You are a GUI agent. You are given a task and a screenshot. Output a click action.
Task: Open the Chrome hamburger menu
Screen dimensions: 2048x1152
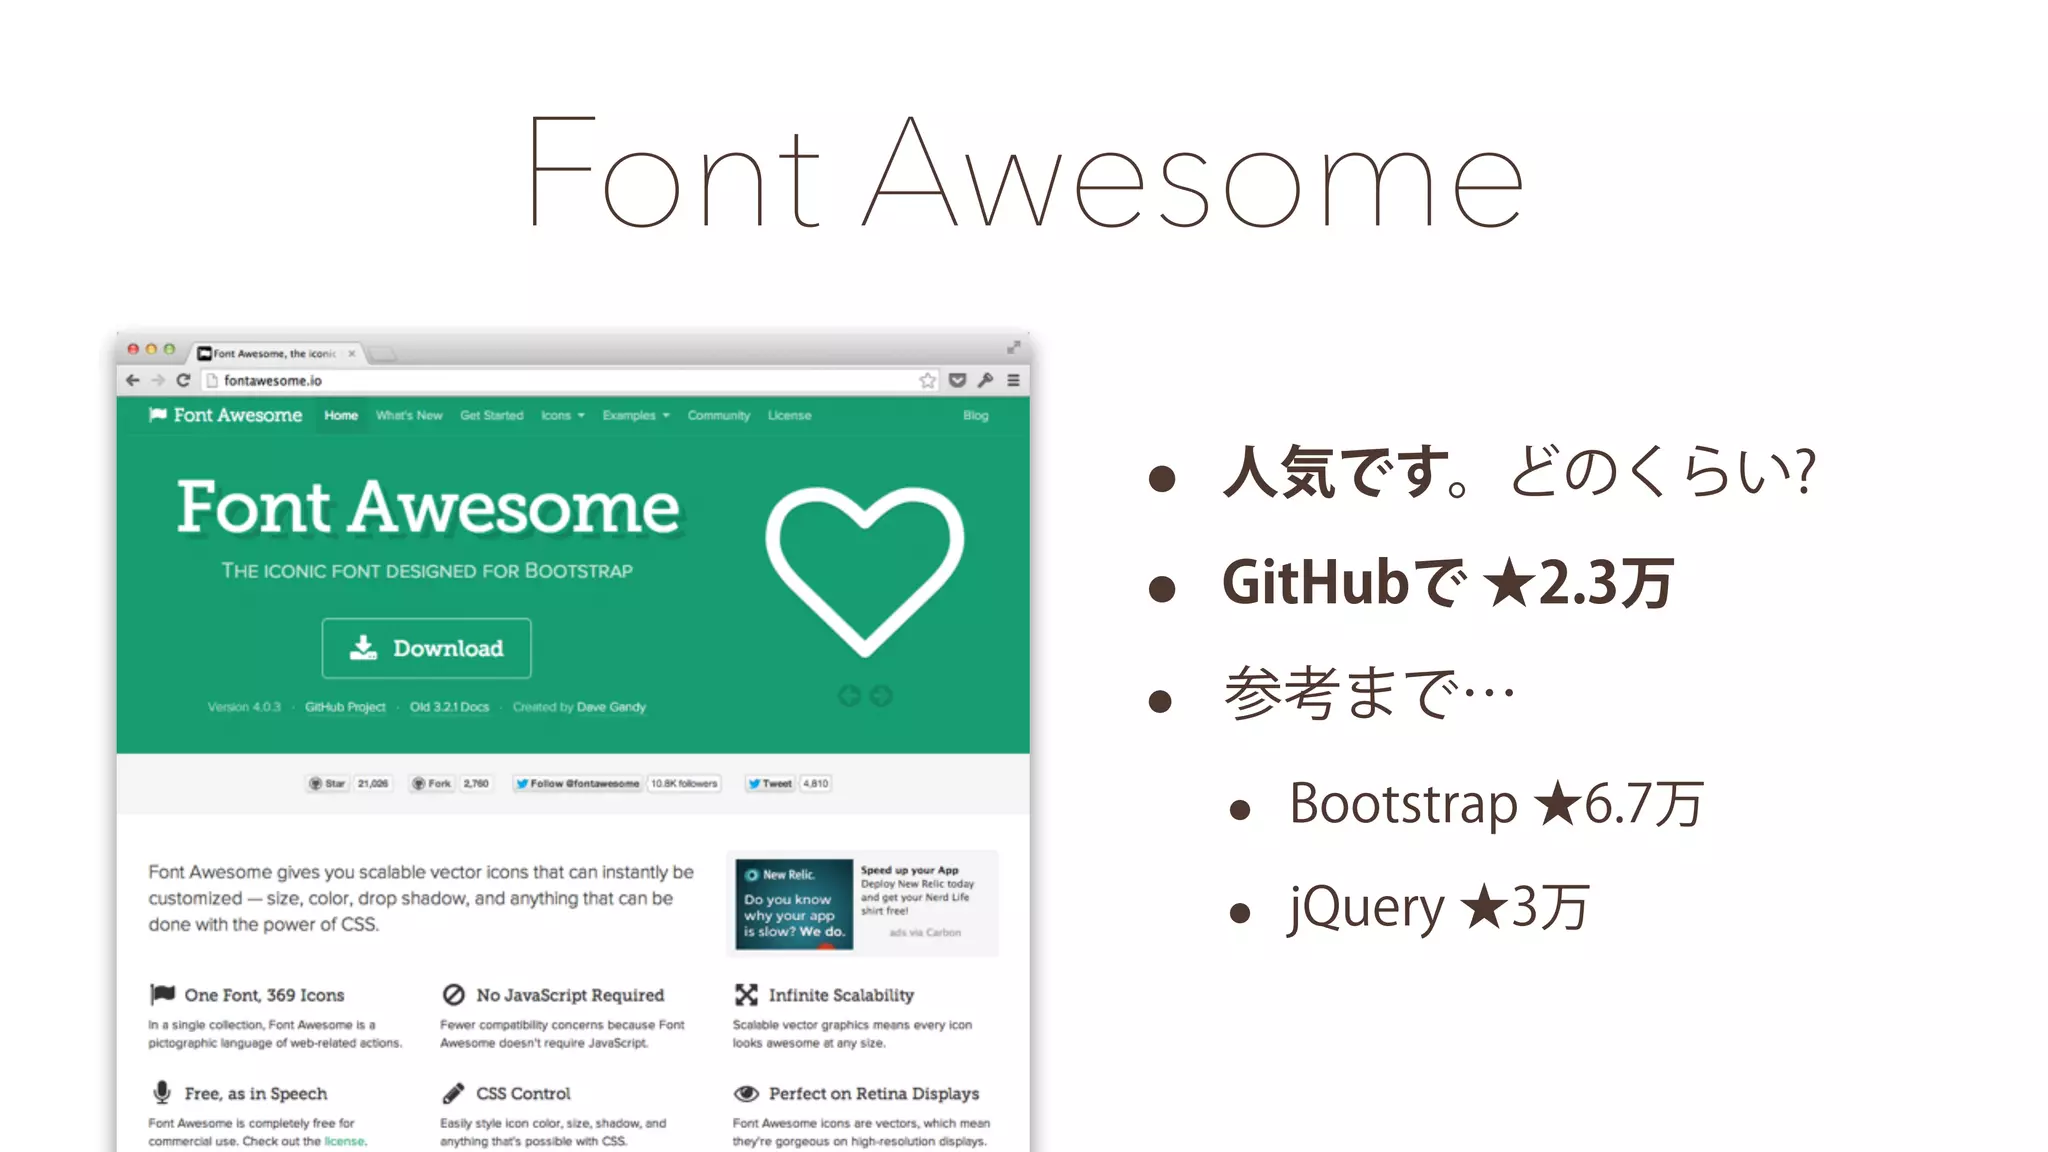coord(1013,380)
